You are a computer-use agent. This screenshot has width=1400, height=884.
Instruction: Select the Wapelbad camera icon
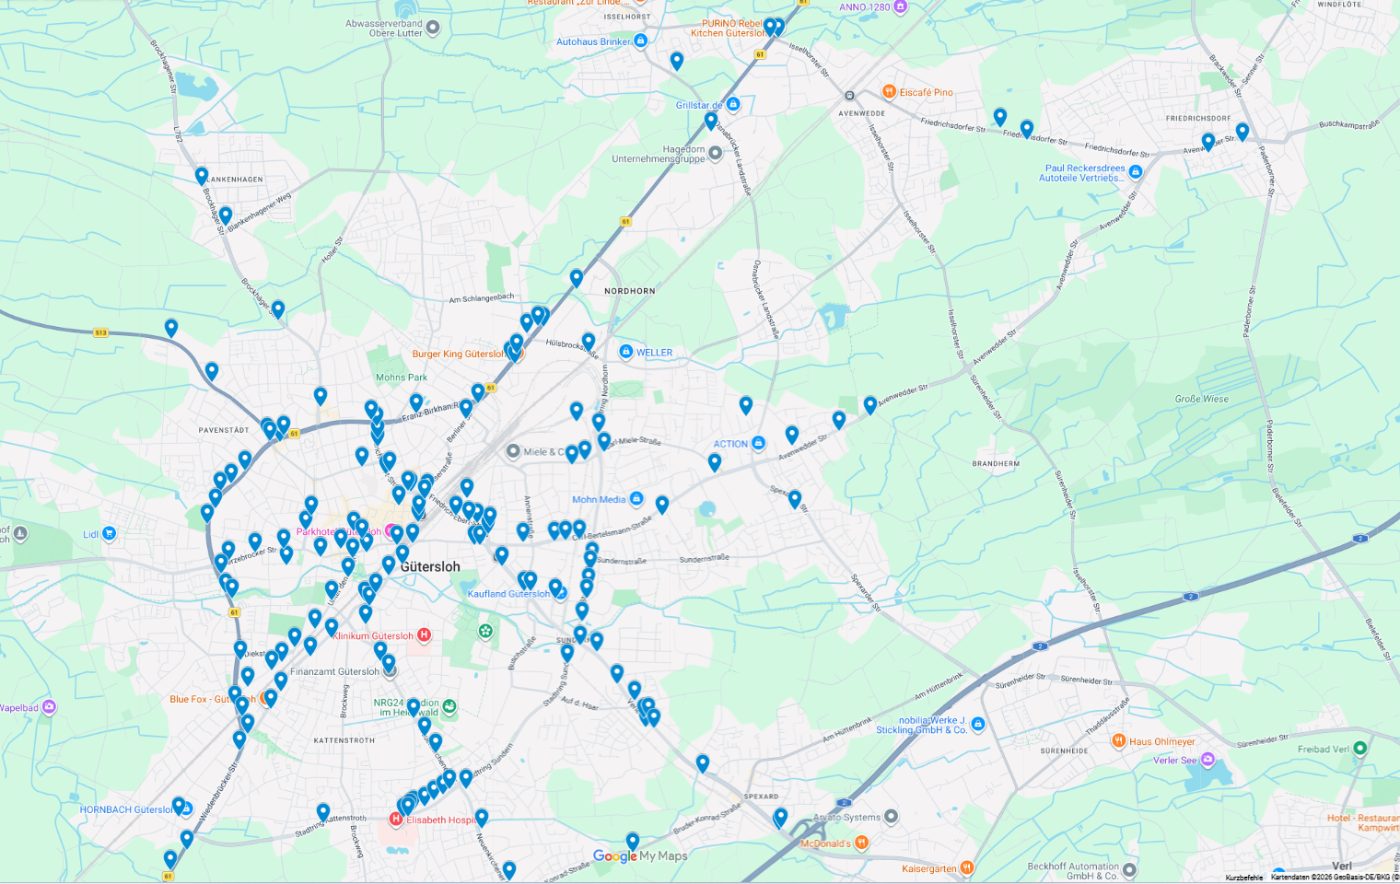pos(49,708)
